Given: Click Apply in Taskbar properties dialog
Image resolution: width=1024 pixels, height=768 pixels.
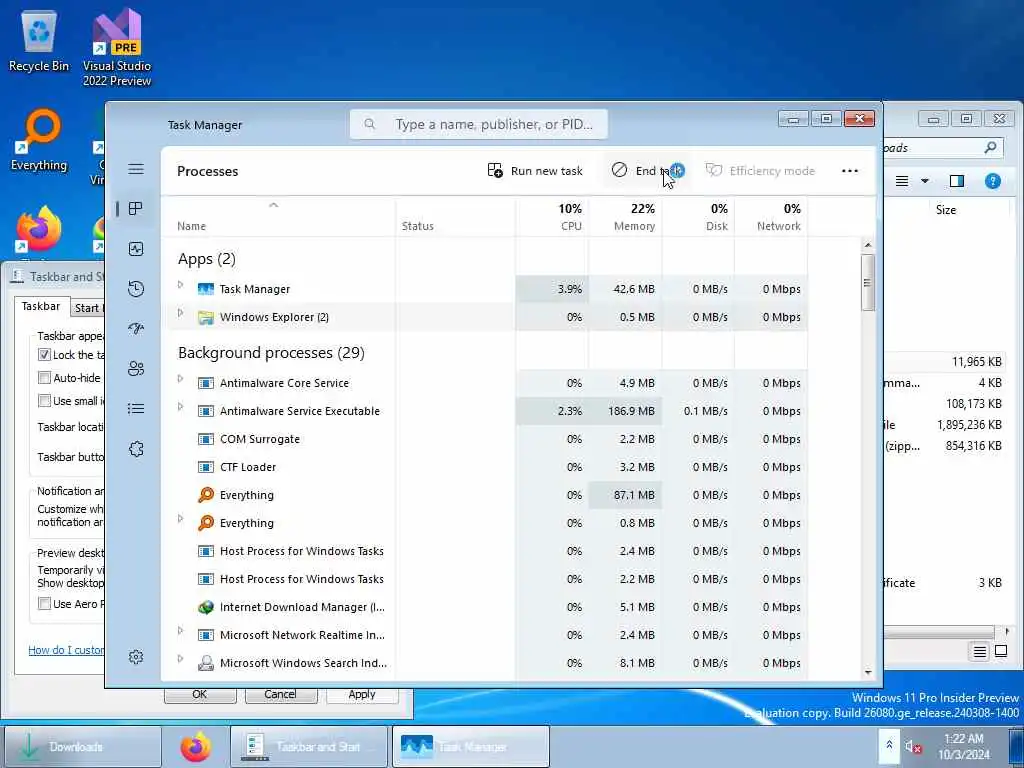Looking at the screenshot, I should coord(362,695).
